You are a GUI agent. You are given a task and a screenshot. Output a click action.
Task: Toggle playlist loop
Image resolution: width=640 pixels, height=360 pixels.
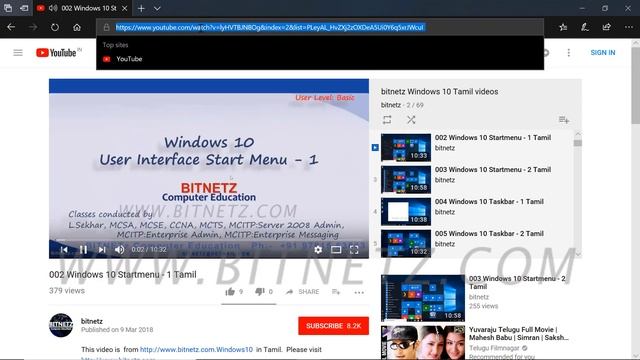[x=387, y=120]
